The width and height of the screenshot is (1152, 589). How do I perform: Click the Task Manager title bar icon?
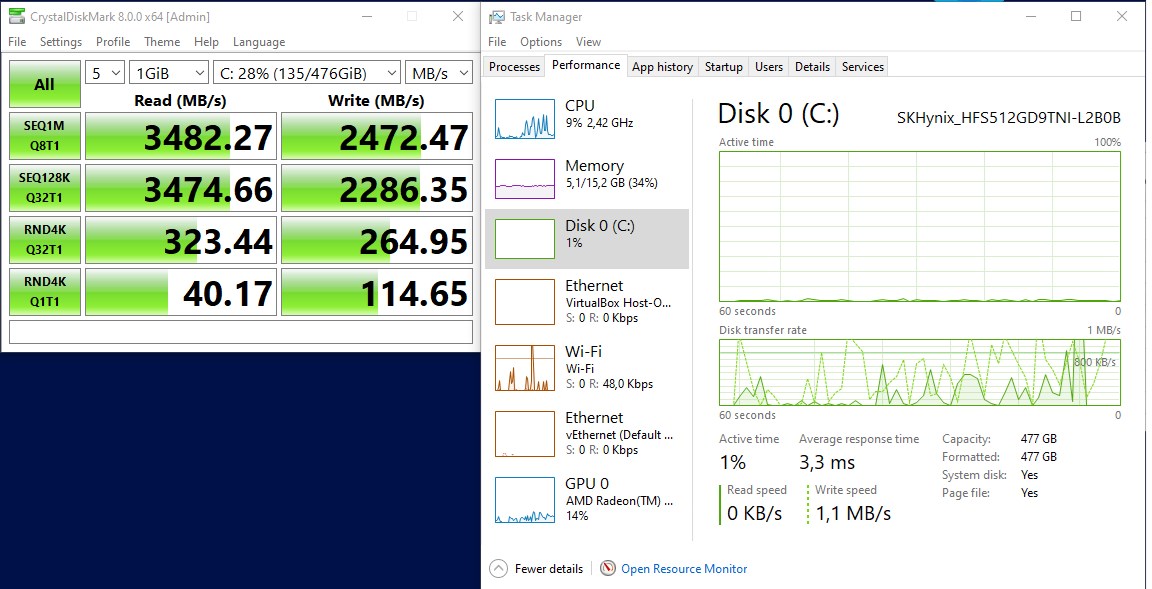496,17
